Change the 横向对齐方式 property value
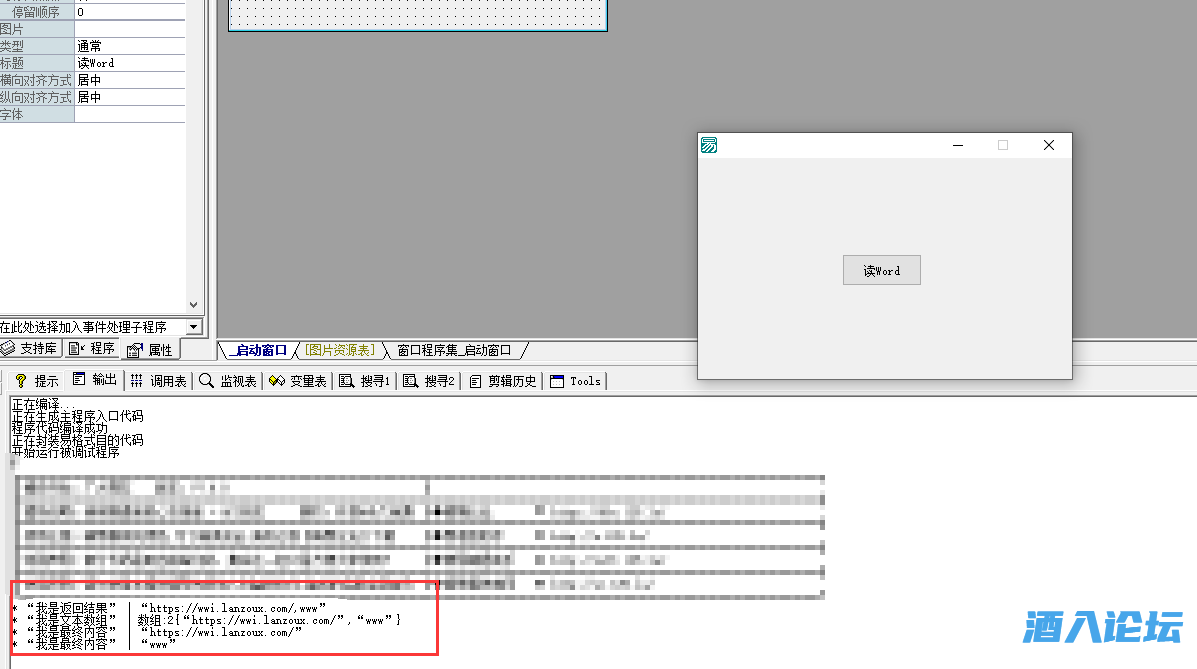Screen dimensions: 1197x669 [x=130, y=80]
